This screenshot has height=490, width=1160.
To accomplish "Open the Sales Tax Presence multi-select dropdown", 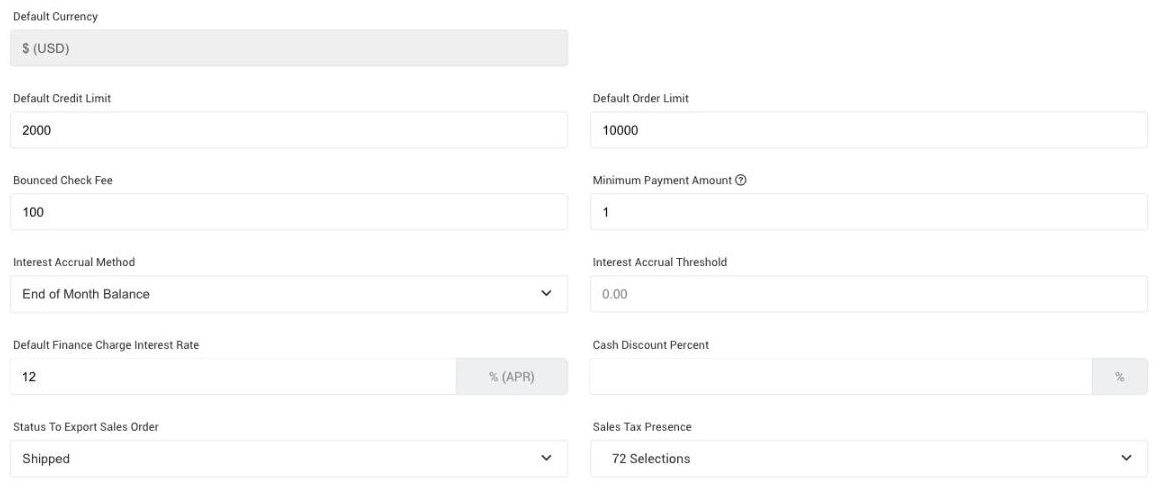I will point(869,459).
